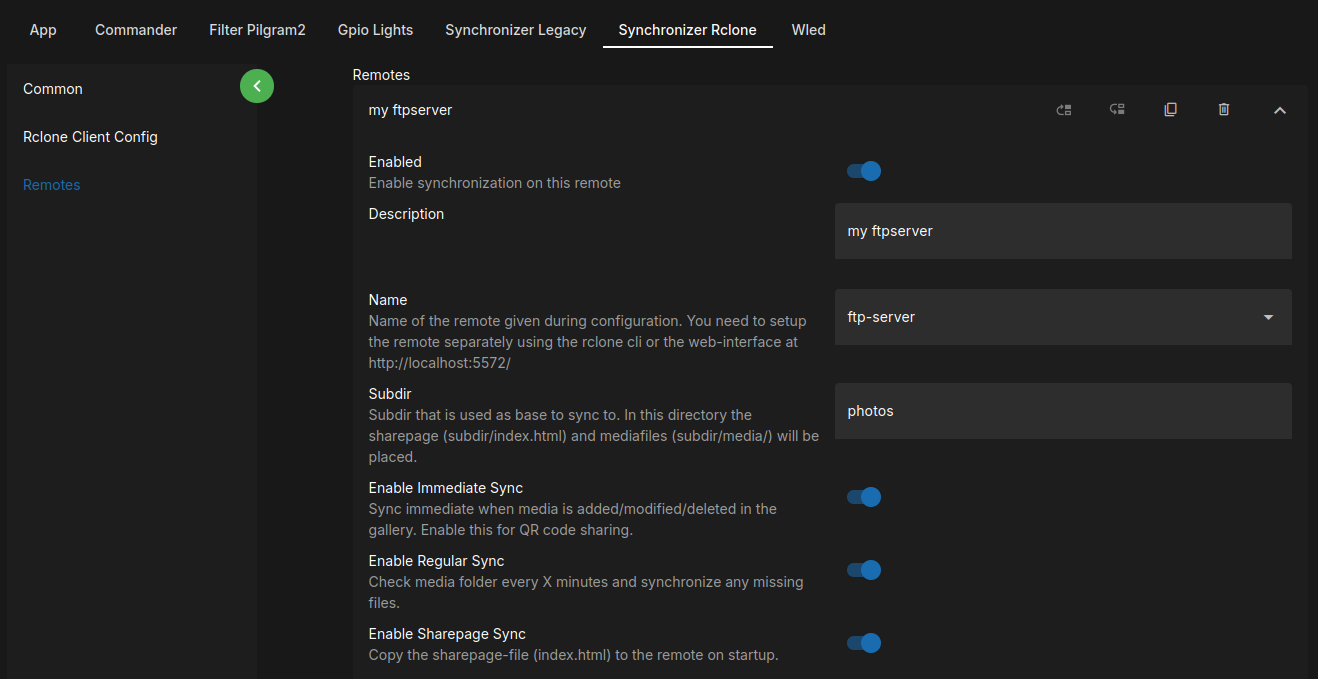The width and height of the screenshot is (1318, 679).
Task: Disable Regular Sync
Action: [863, 570]
